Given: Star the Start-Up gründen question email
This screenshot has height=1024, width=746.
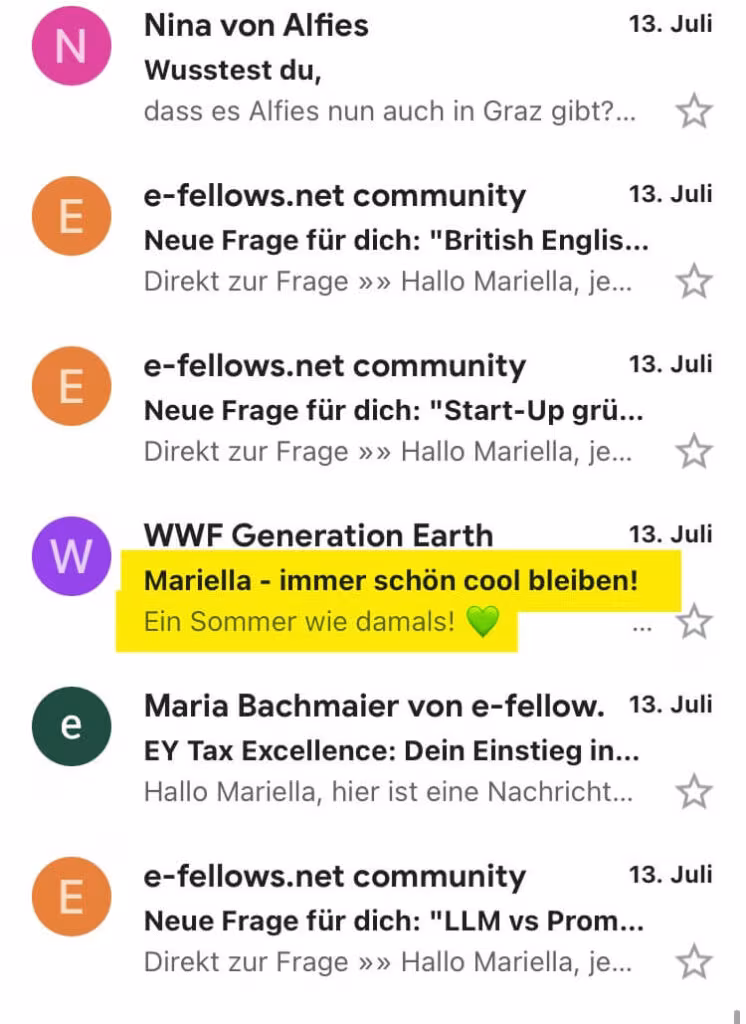Looking at the screenshot, I should click(693, 451).
